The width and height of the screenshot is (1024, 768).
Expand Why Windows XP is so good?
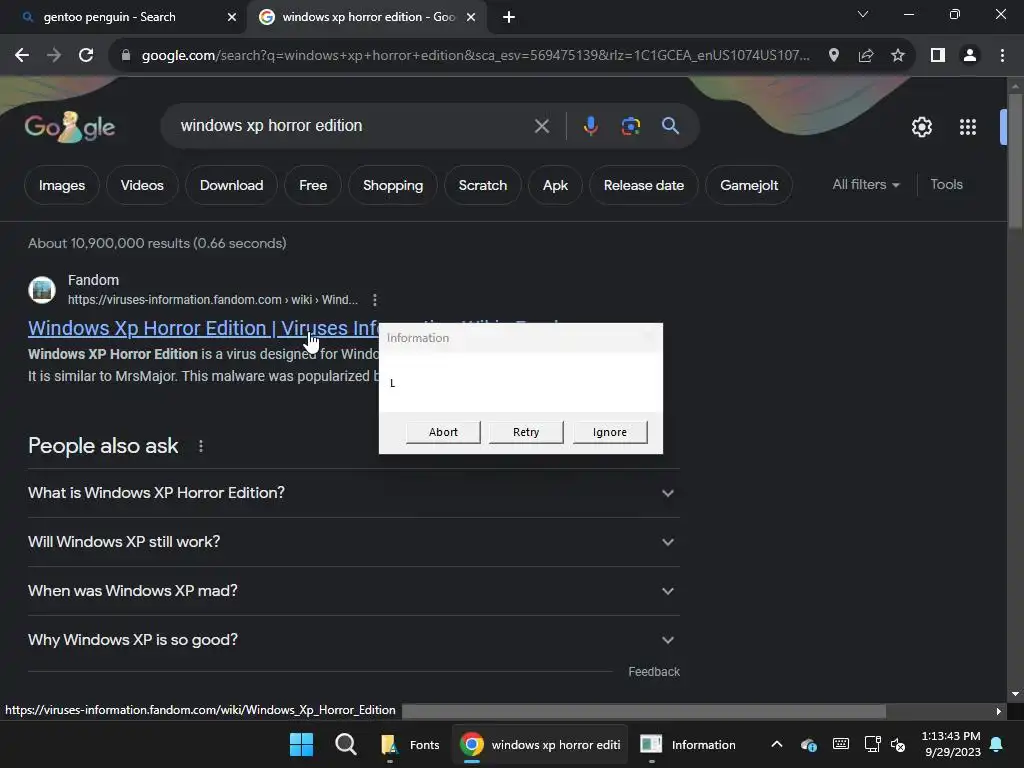coord(353,640)
